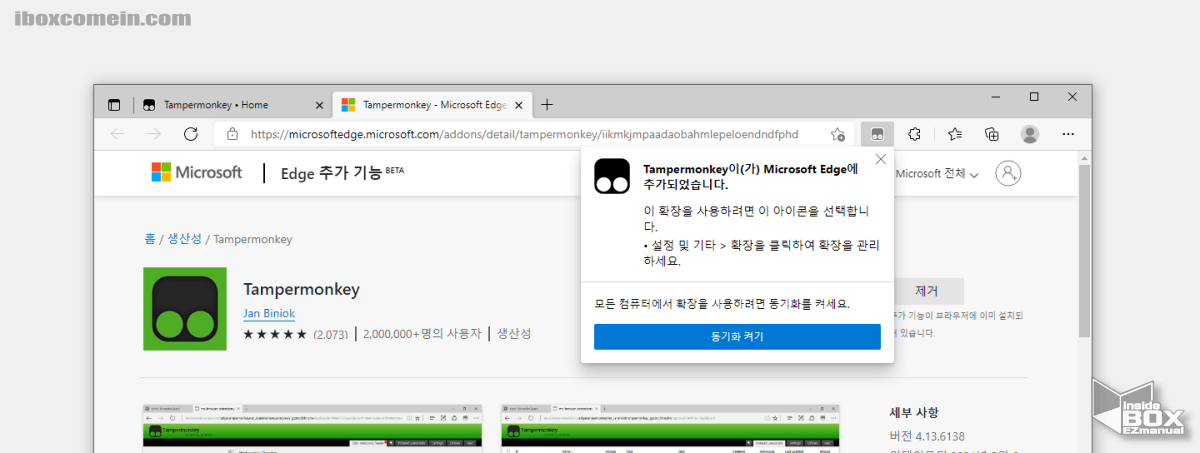This screenshot has width=1200, height=453.
Task: Open developer Jan Biniok link
Action: pos(269,313)
